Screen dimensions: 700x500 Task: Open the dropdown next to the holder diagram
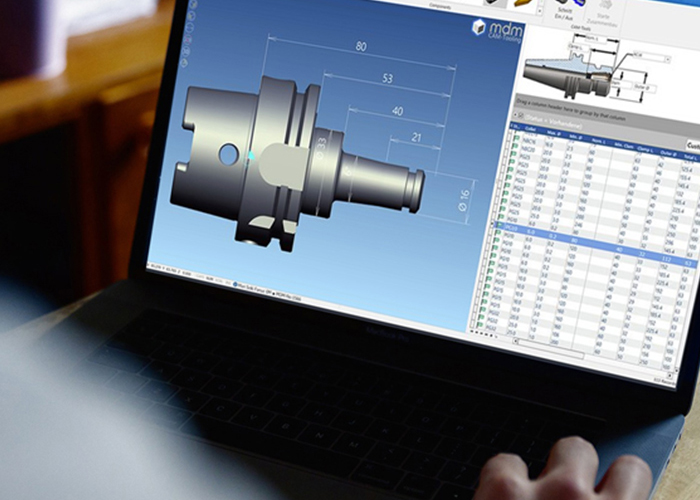666,60
